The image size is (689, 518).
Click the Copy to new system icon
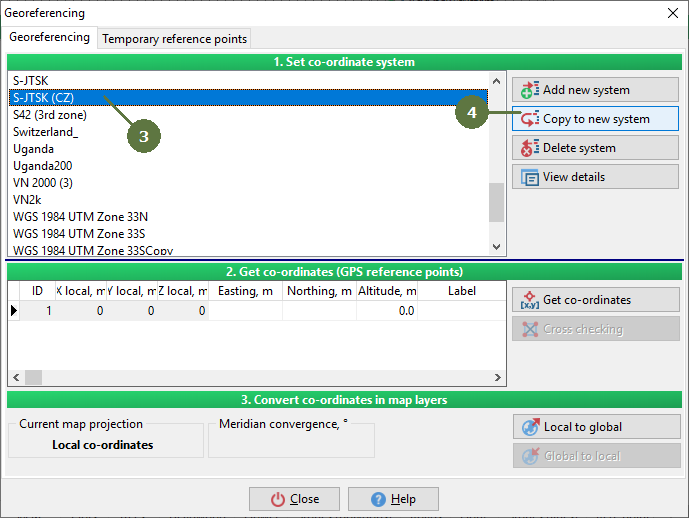529,119
